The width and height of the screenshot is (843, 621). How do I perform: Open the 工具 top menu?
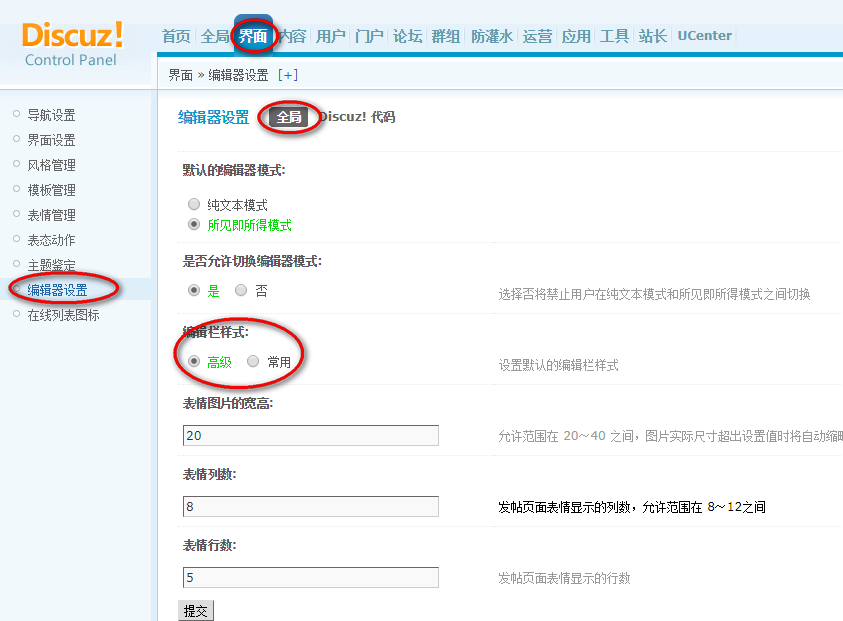615,36
